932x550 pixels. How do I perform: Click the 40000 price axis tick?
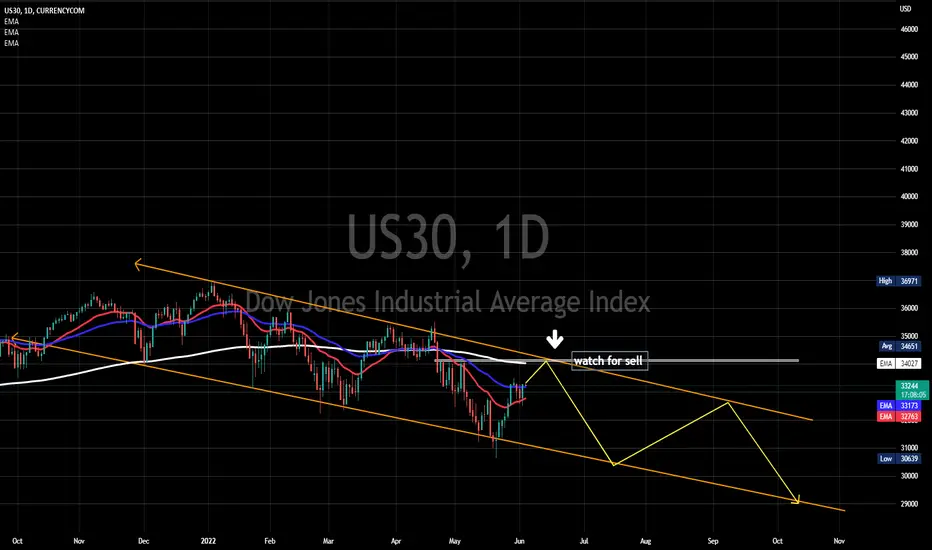[909, 196]
